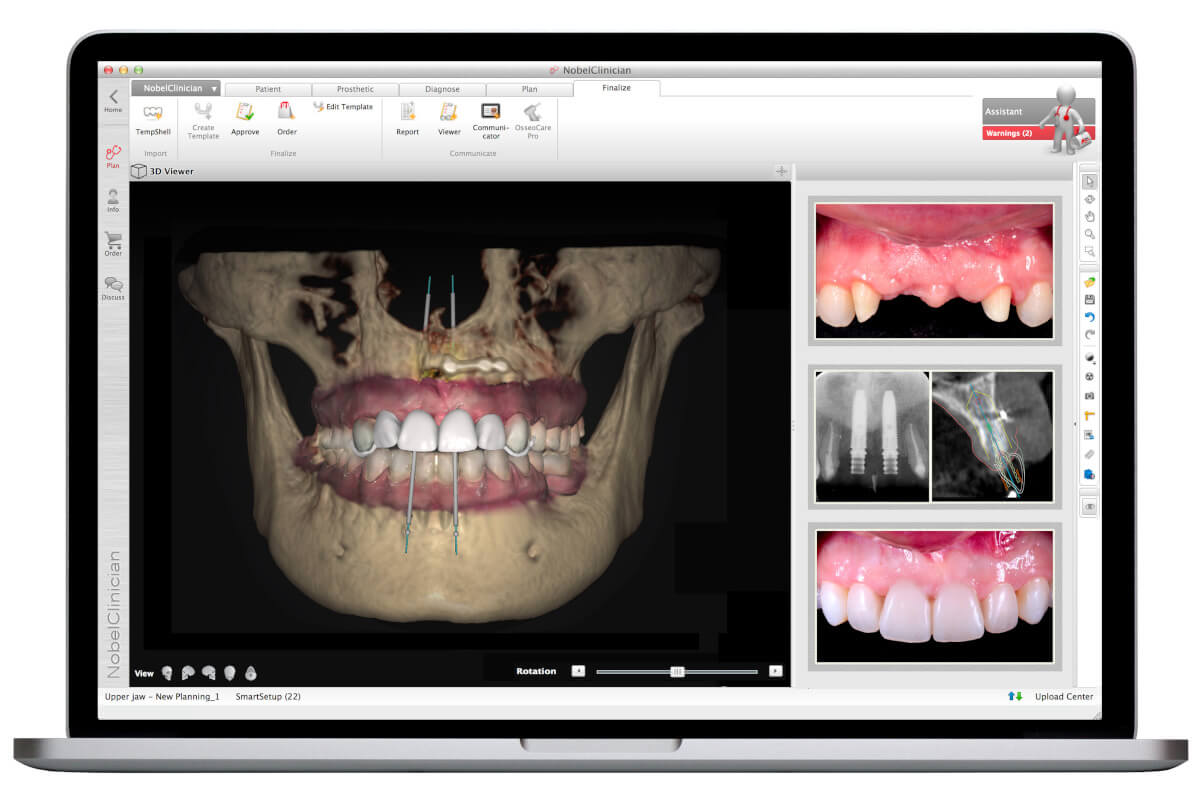Redo the last action

click(x=1089, y=334)
